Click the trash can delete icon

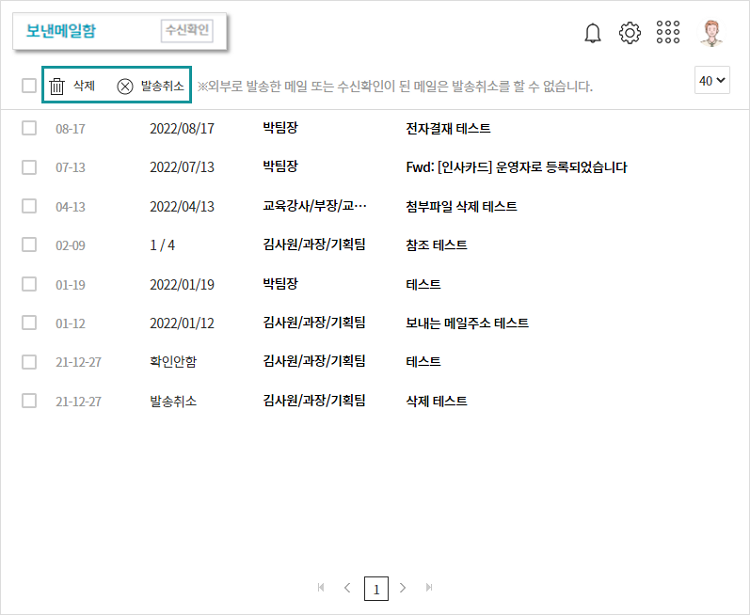[x=57, y=87]
